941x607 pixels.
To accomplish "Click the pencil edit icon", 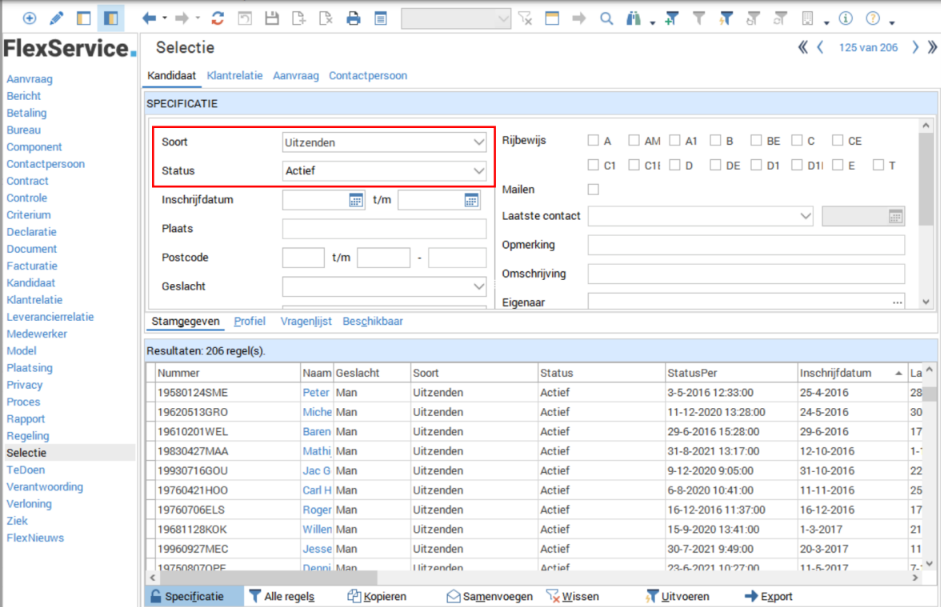I will pos(56,18).
